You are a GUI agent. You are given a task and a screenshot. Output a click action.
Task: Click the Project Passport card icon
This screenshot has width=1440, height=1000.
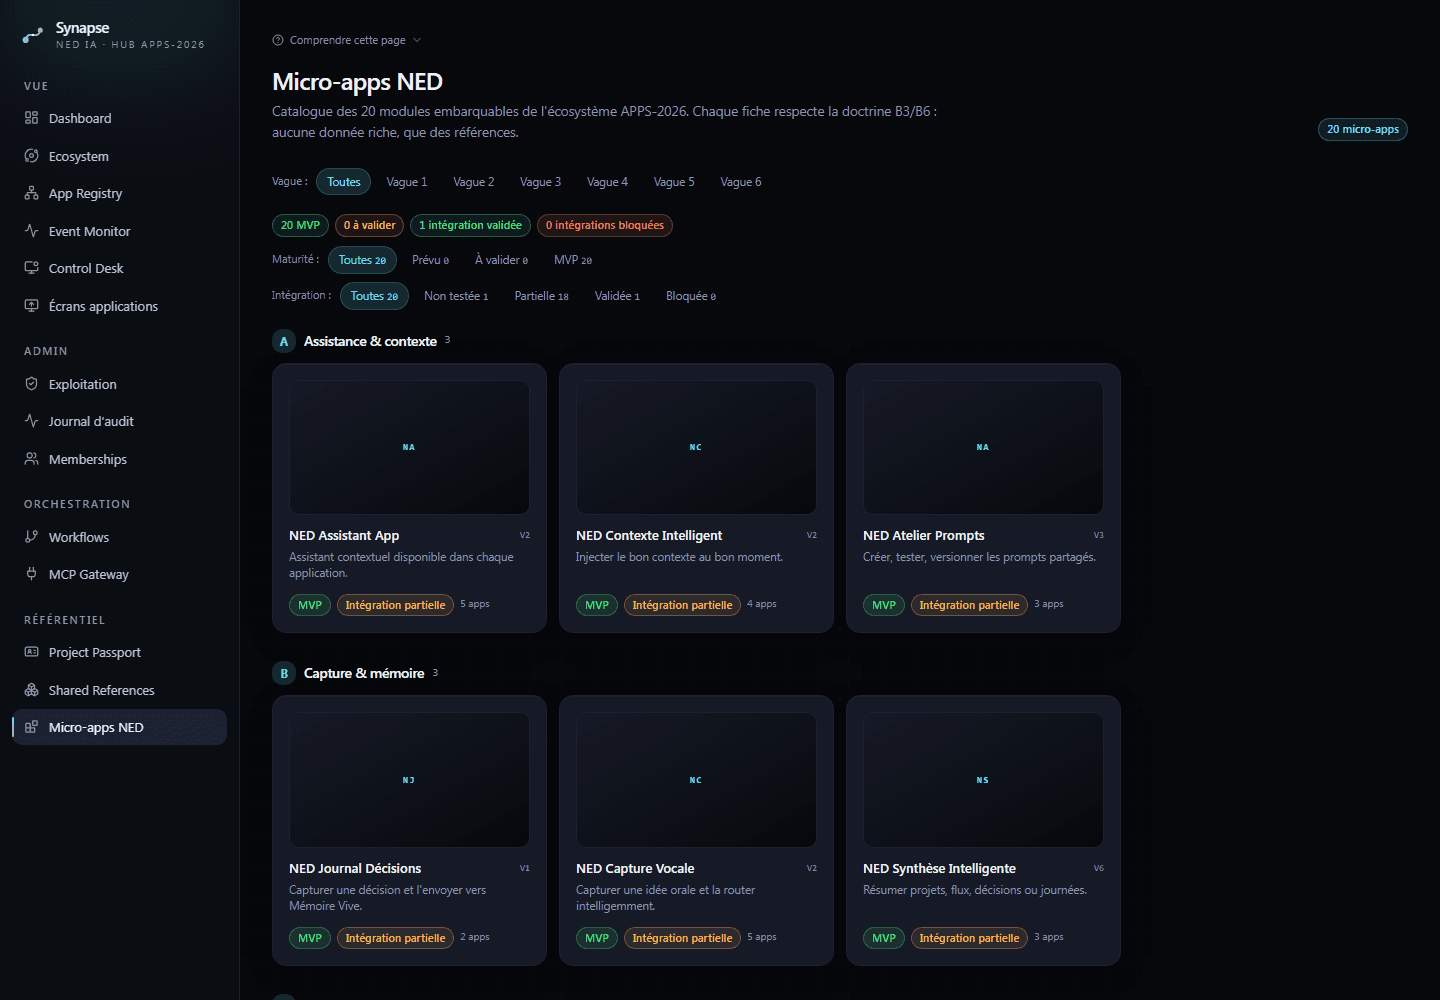(31, 652)
